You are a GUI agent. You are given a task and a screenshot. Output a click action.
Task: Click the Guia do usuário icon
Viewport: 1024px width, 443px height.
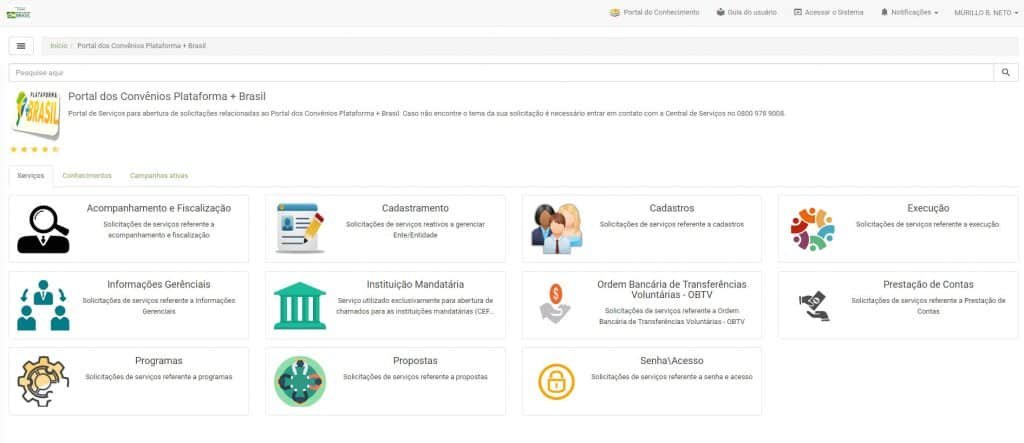720,12
